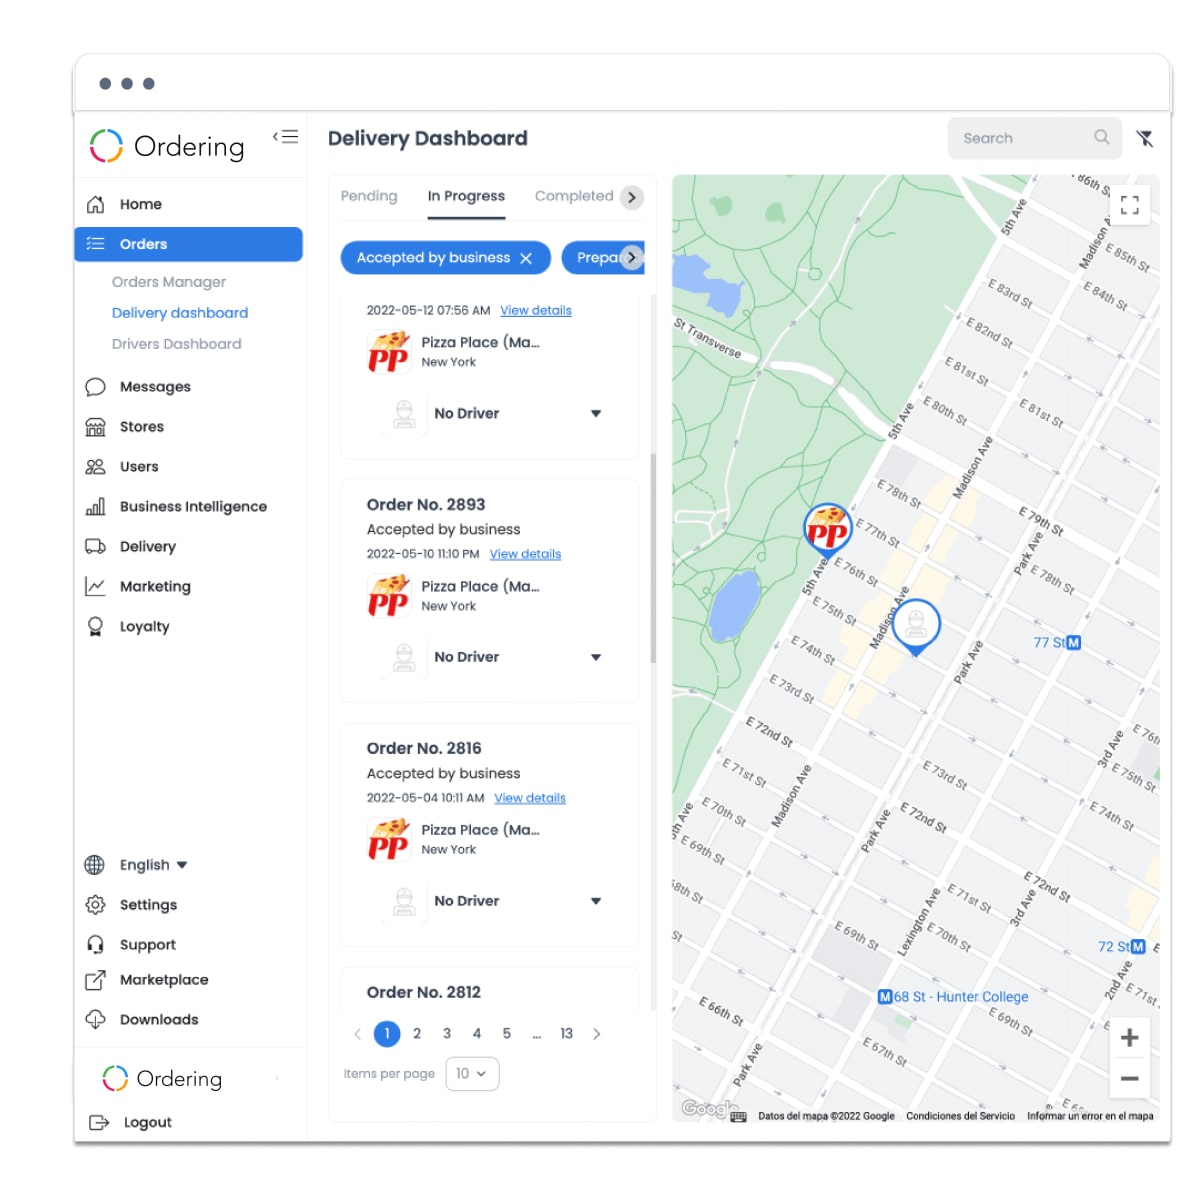
Task: Click the Loyalty badge icon
Action: click(x=95, y=627)
